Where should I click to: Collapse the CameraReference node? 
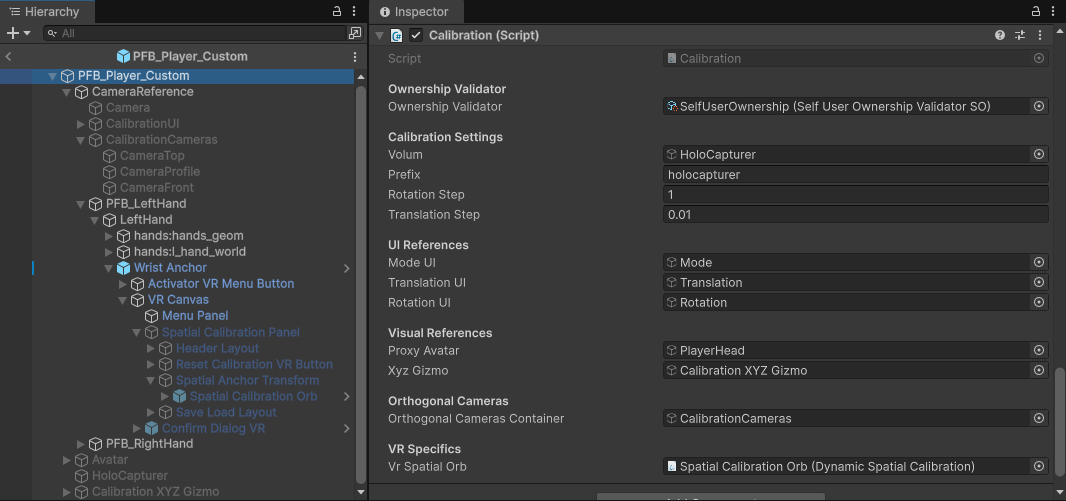pos(67,92)
